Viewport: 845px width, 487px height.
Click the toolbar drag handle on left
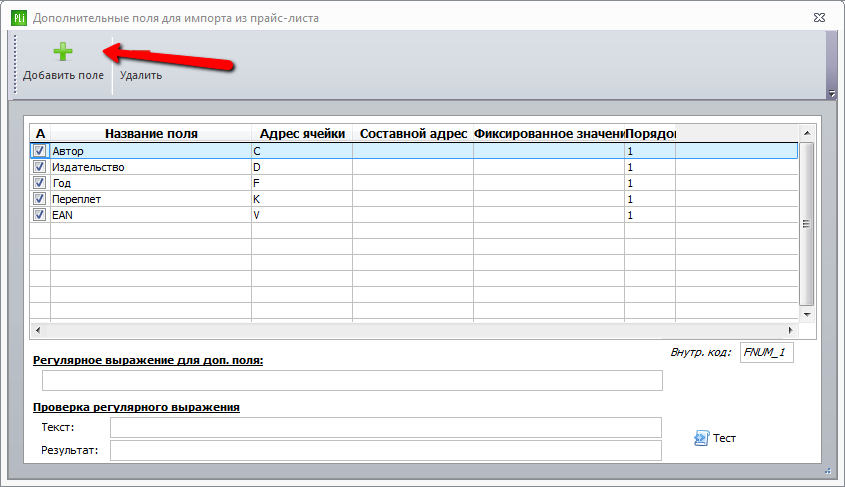tap(15, 65)
